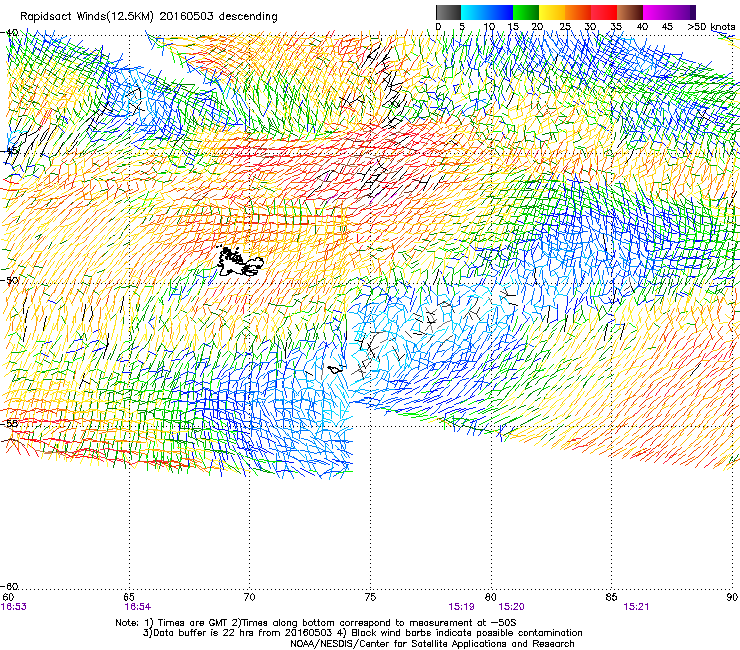Click the '-40' latitude label

[10, 33]
